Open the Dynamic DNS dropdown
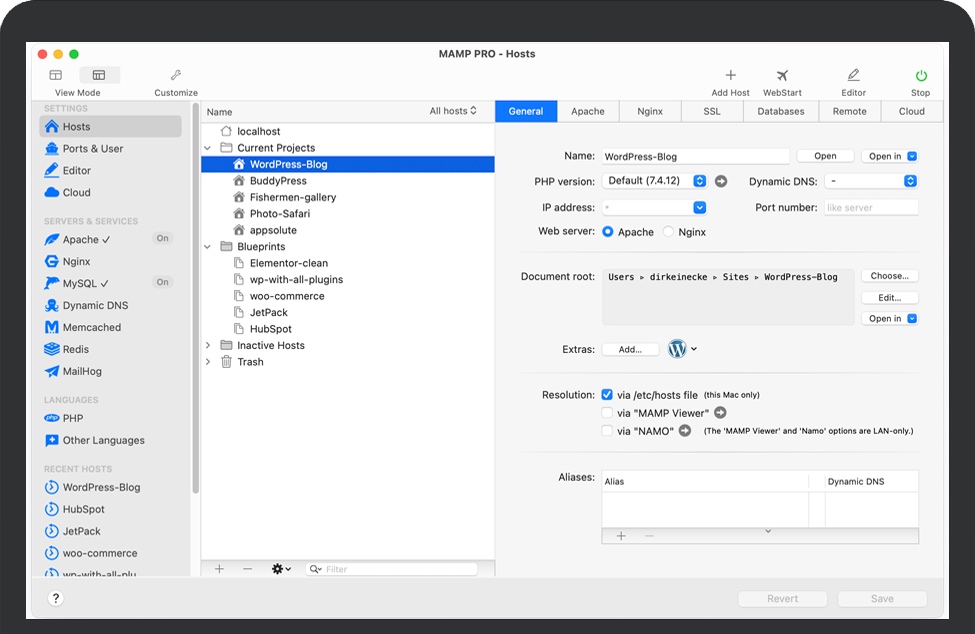 [x=872, y=181]
